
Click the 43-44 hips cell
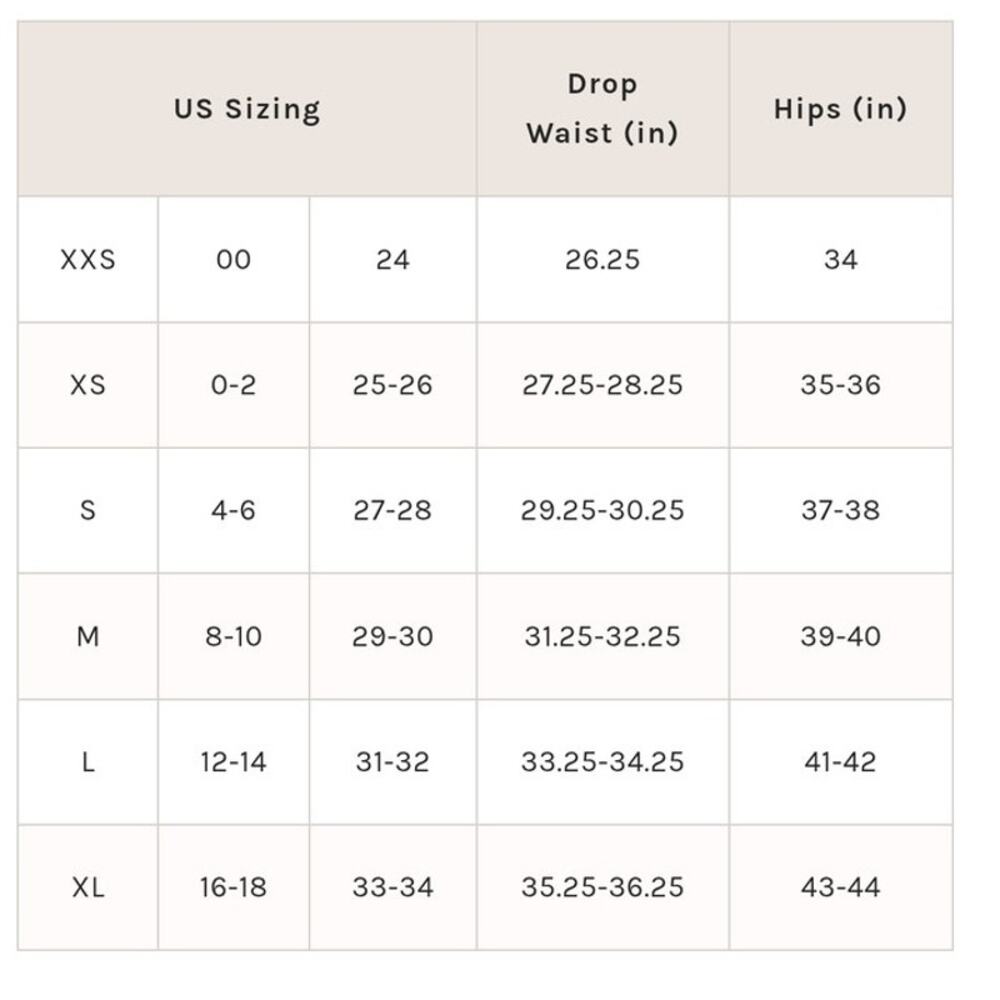[841, 888]
